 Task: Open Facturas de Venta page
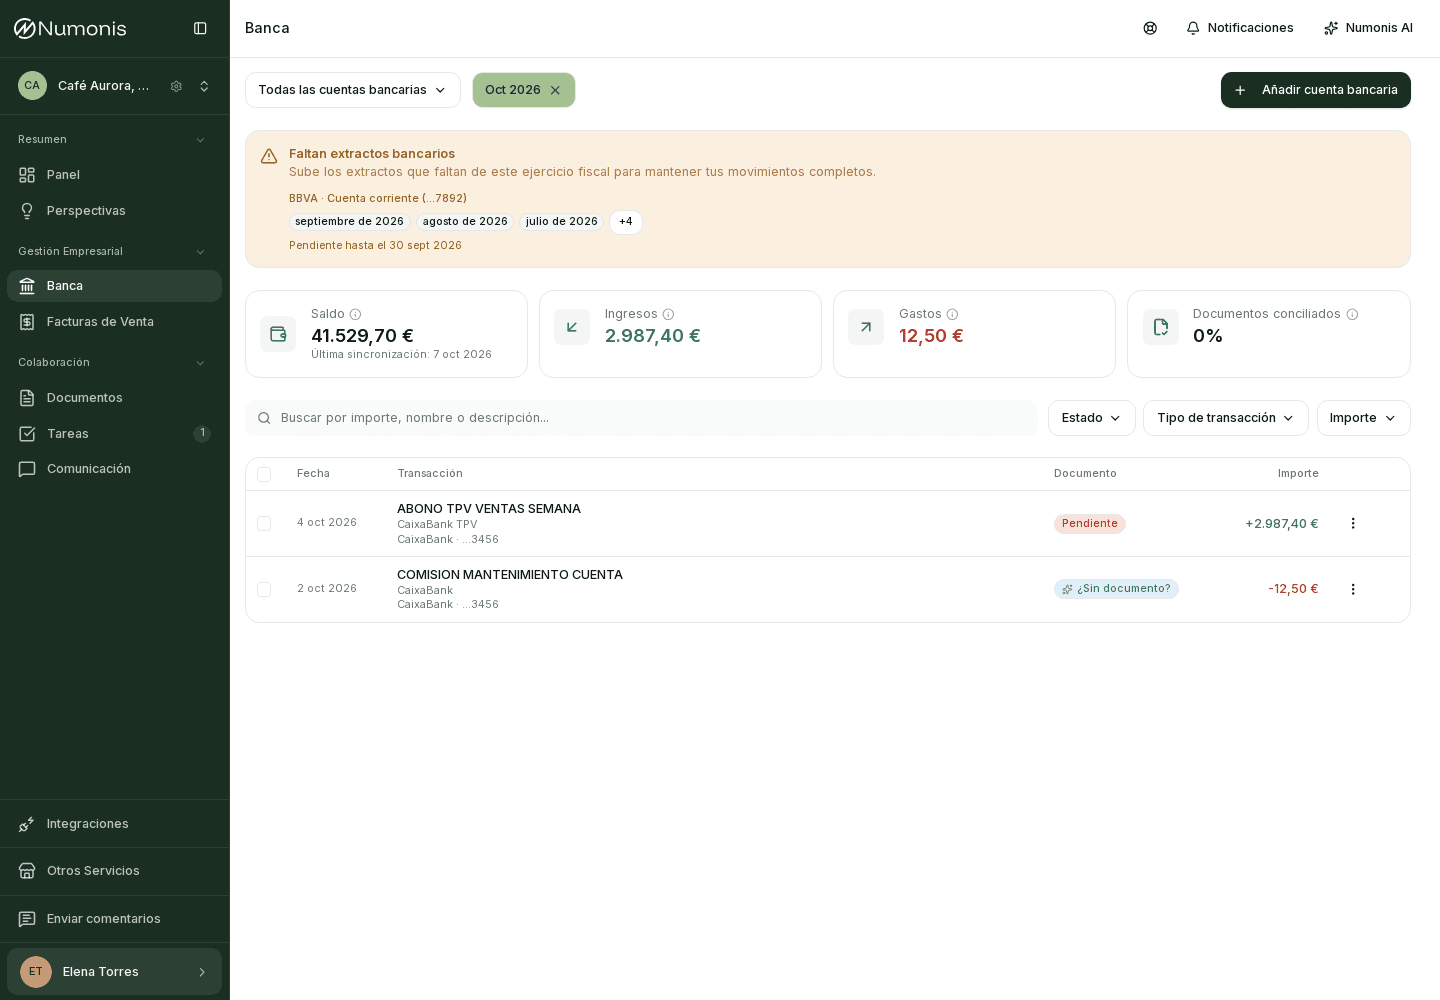114,322
